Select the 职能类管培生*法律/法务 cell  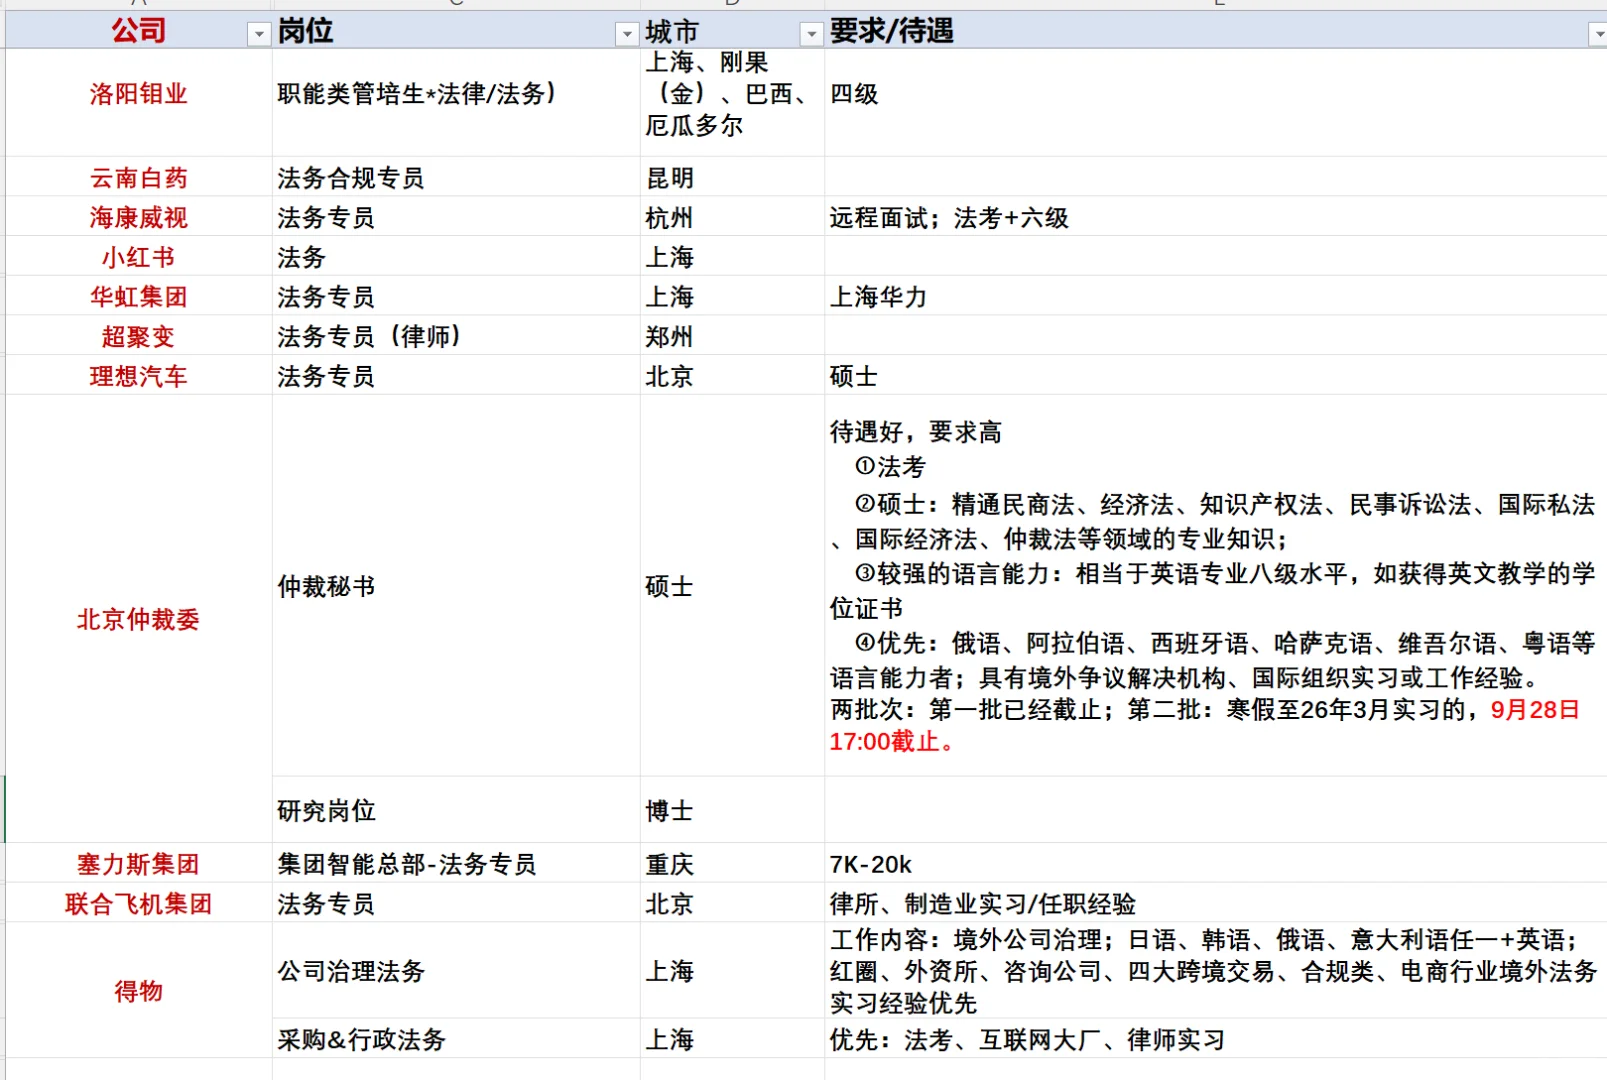point(456,102)
